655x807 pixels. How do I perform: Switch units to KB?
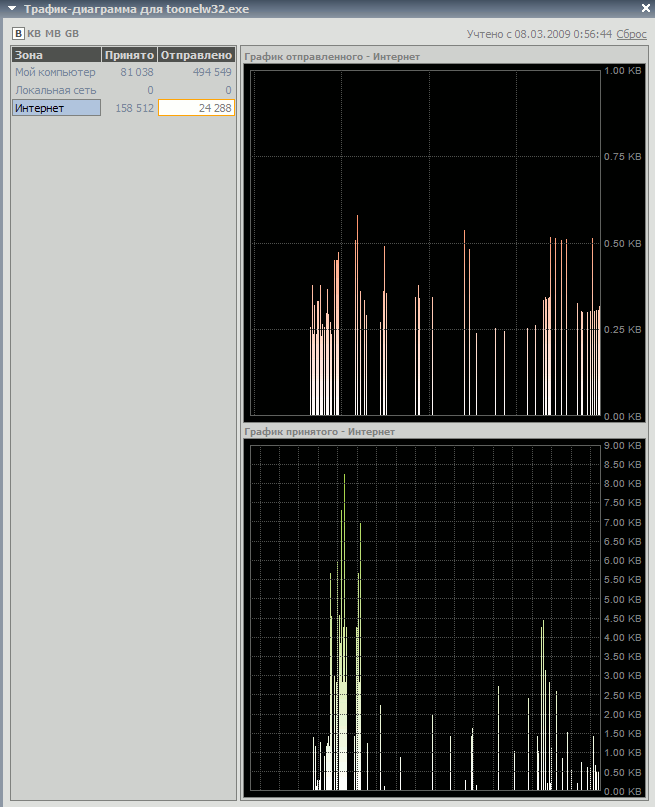(35, 34)
